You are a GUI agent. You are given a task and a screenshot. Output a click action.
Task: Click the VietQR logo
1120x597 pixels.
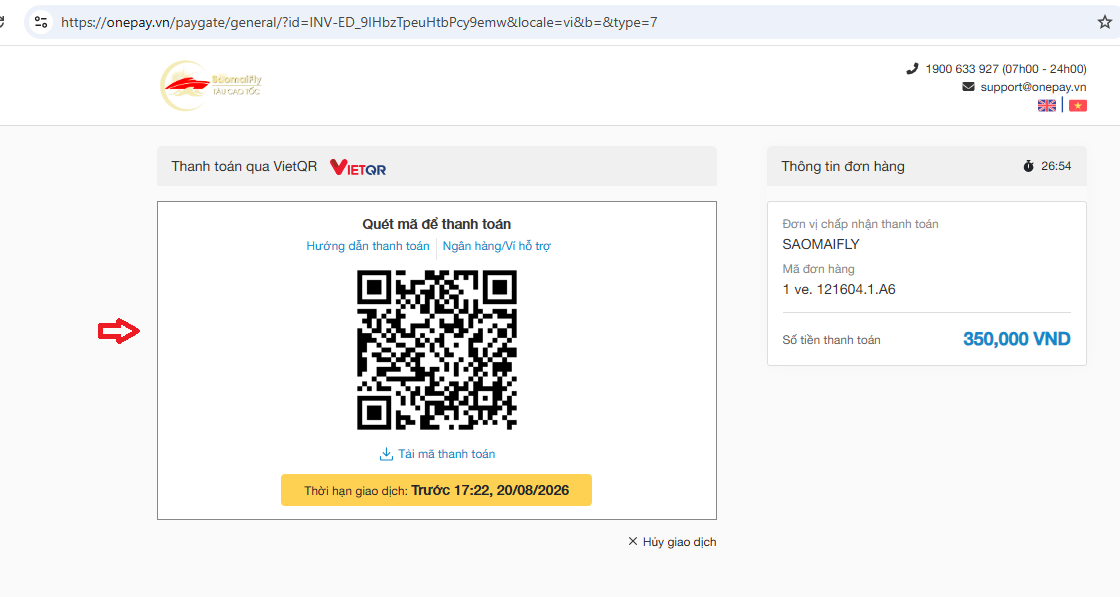click(358, 167)
